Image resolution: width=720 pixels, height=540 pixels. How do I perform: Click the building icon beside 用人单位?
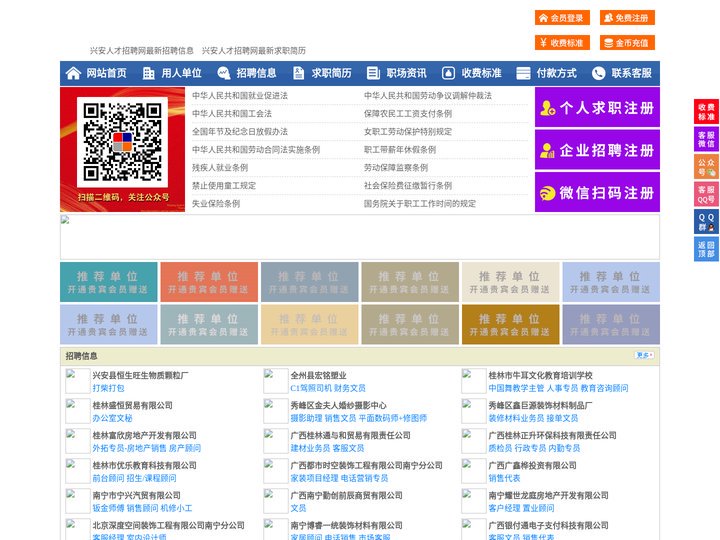[148, 73]
